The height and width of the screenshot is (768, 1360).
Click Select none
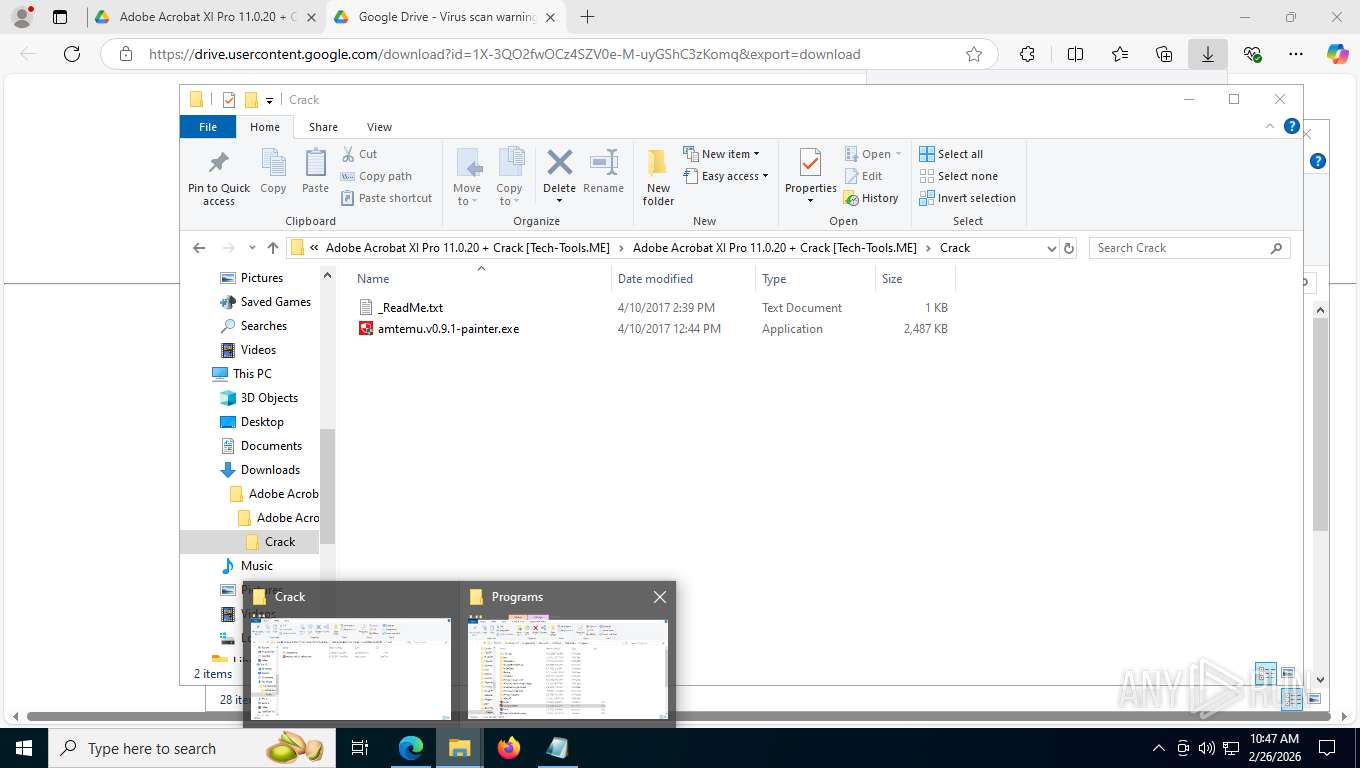(958, 176)
